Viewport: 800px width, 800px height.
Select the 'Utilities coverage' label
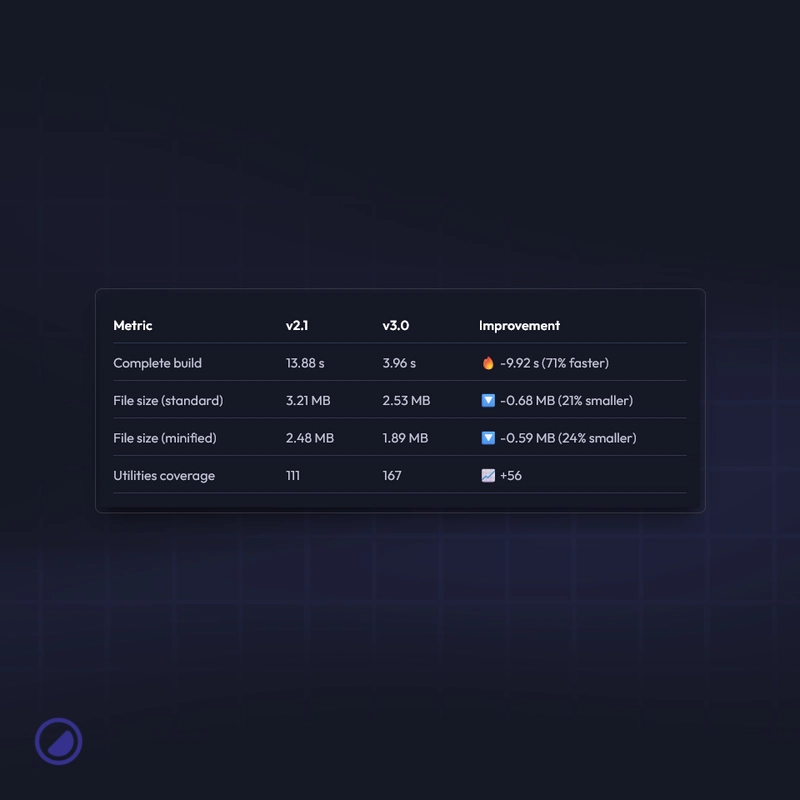click(x=164, y=476)
